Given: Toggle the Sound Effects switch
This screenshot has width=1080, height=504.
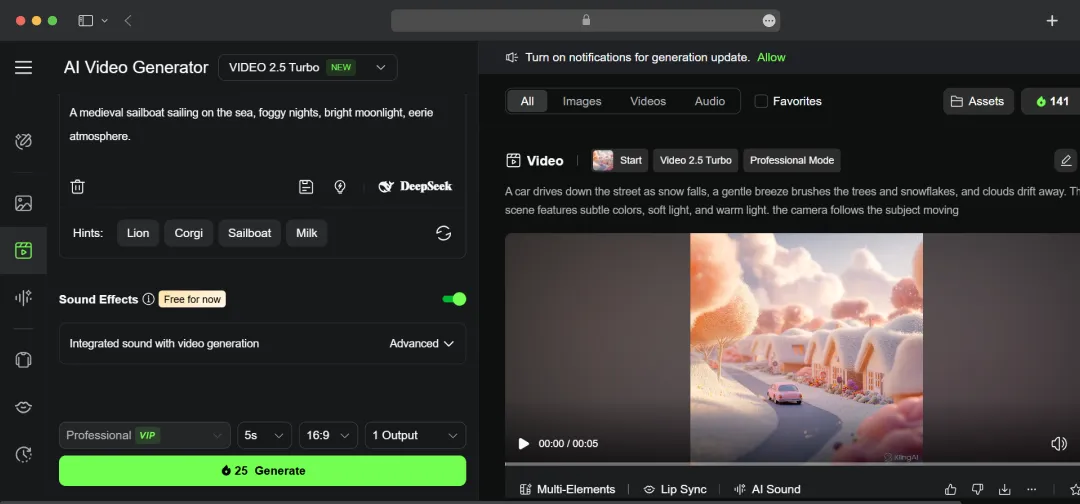Looking at the screenshot, I should 454,299.
